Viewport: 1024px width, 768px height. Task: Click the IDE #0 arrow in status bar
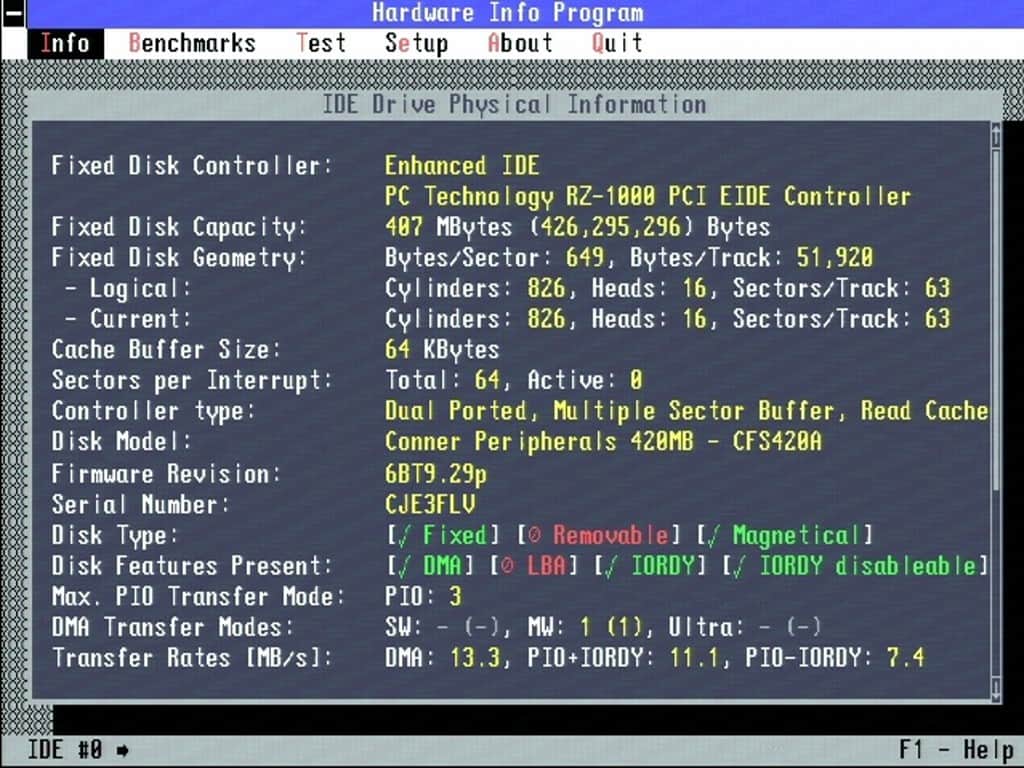tap(123, 750)
